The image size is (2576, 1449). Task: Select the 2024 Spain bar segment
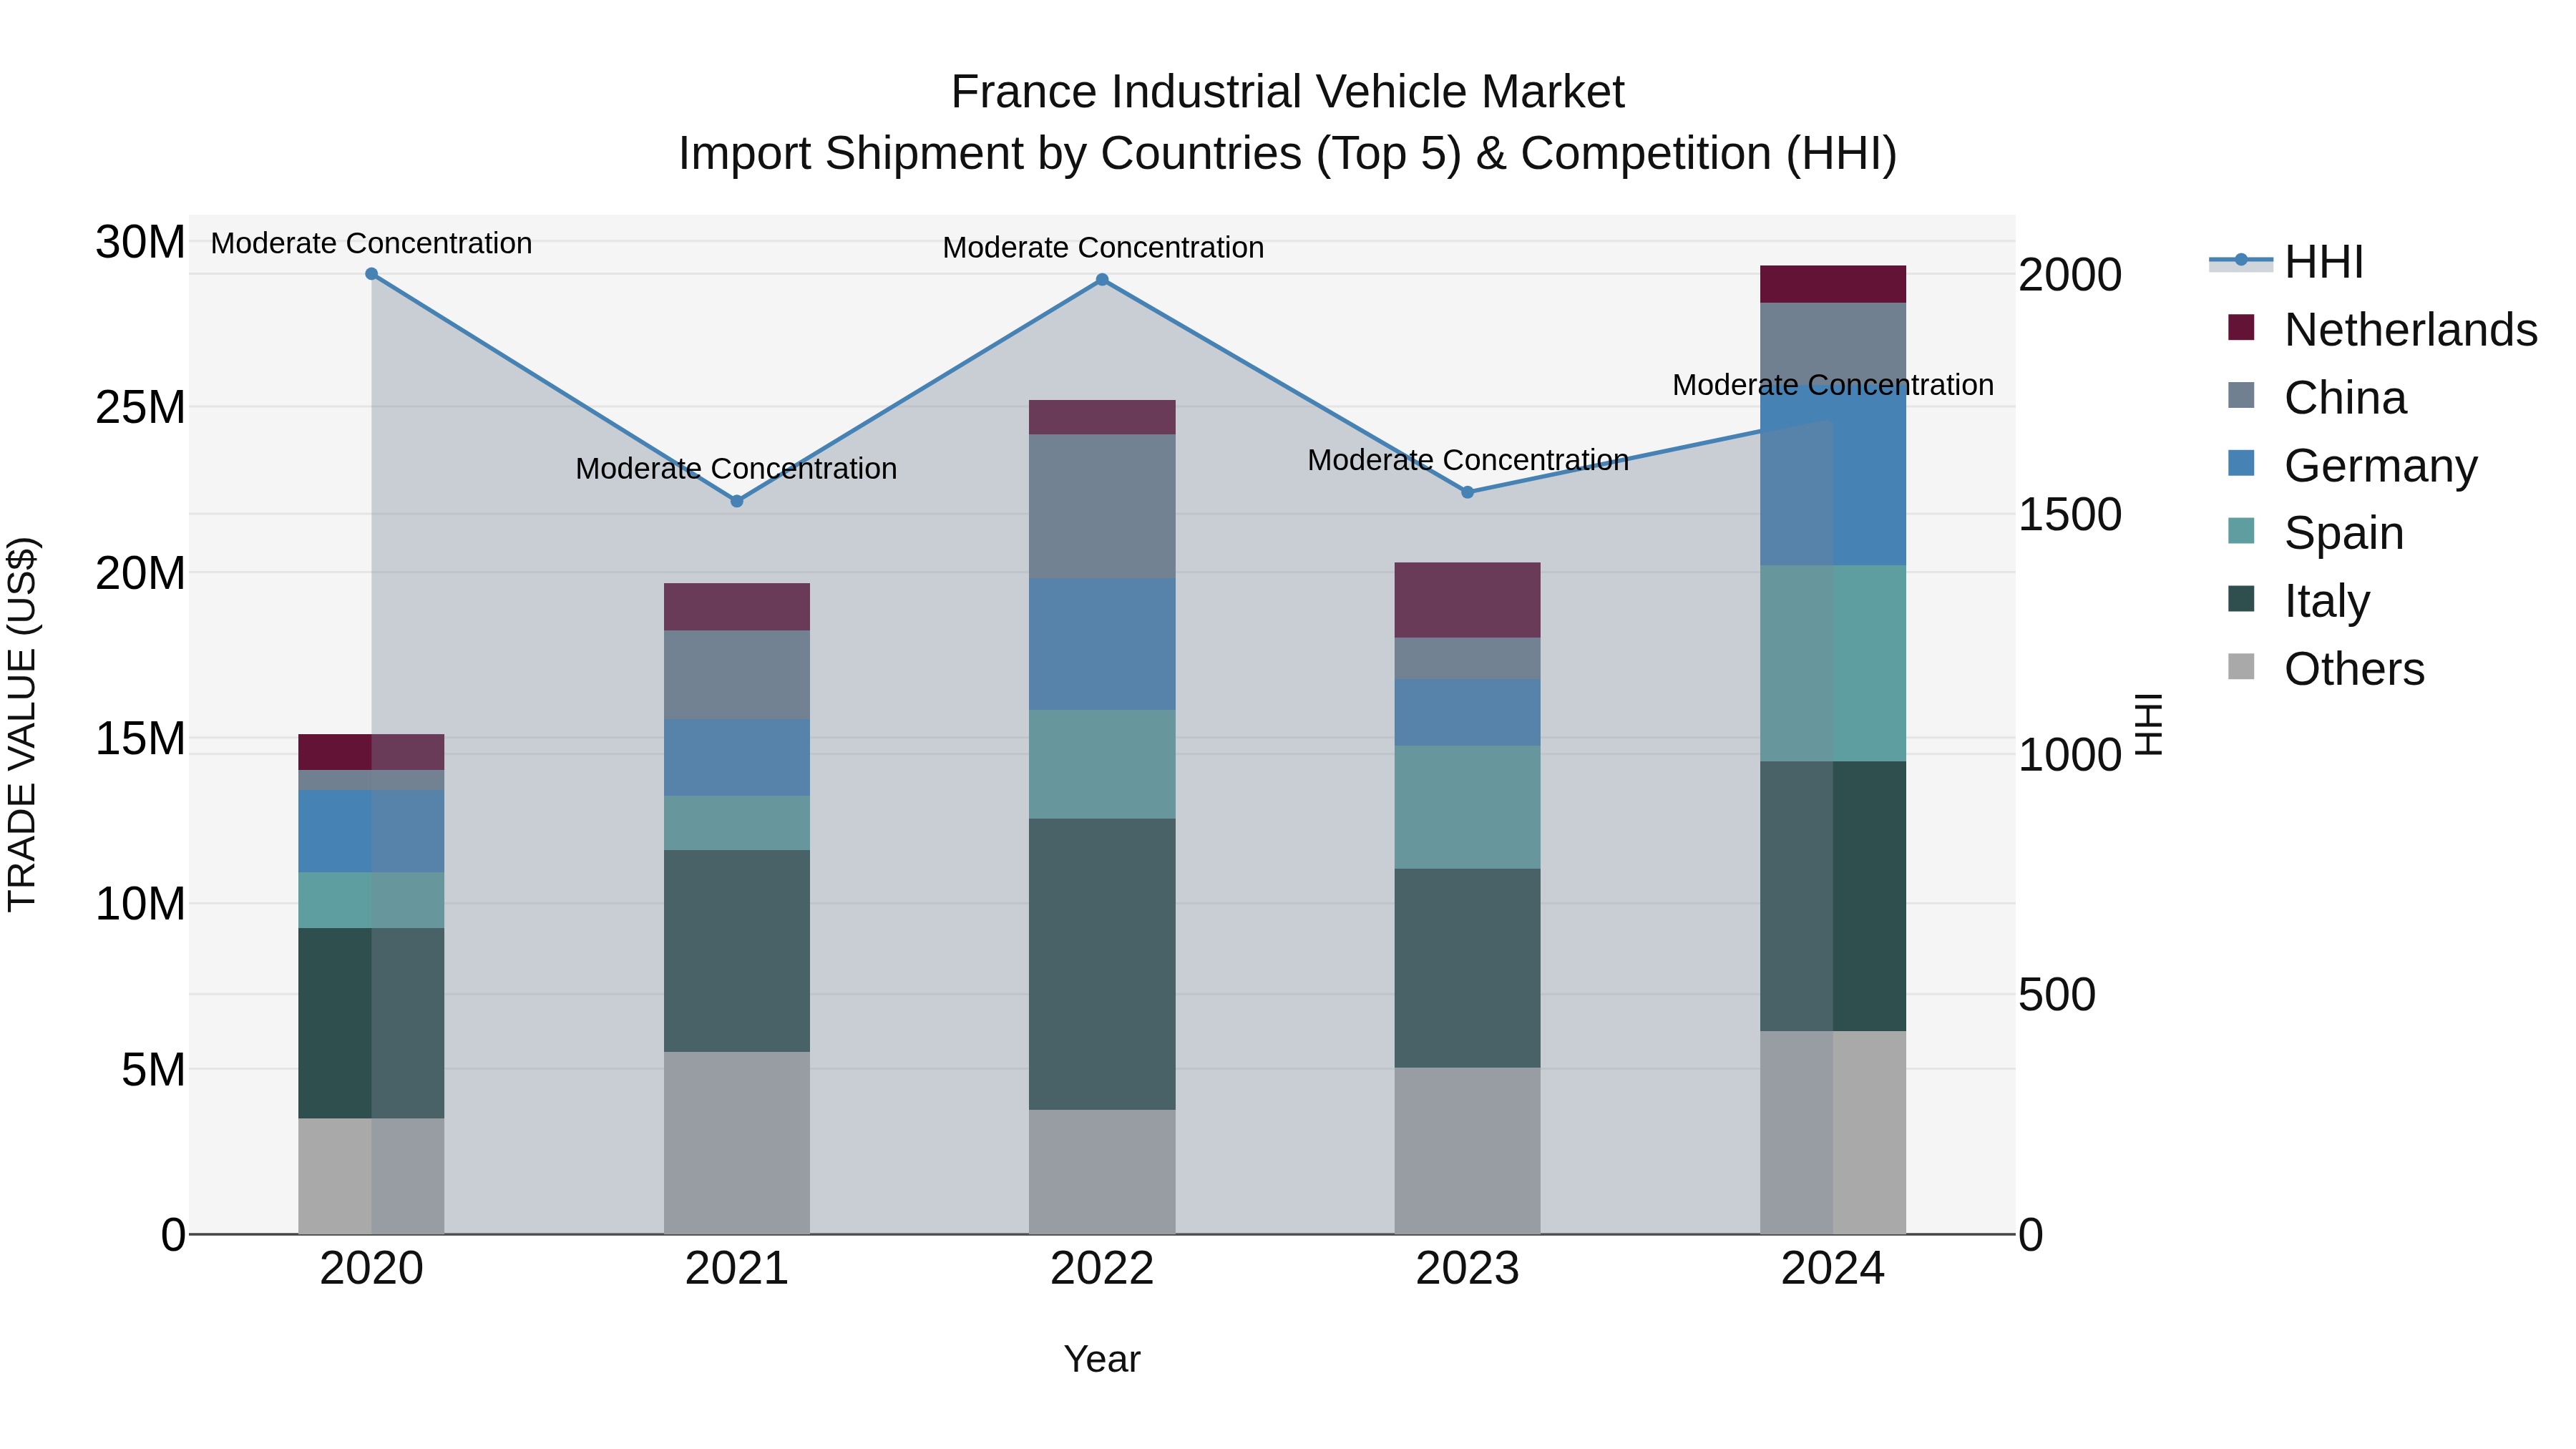coord(1833,664)
